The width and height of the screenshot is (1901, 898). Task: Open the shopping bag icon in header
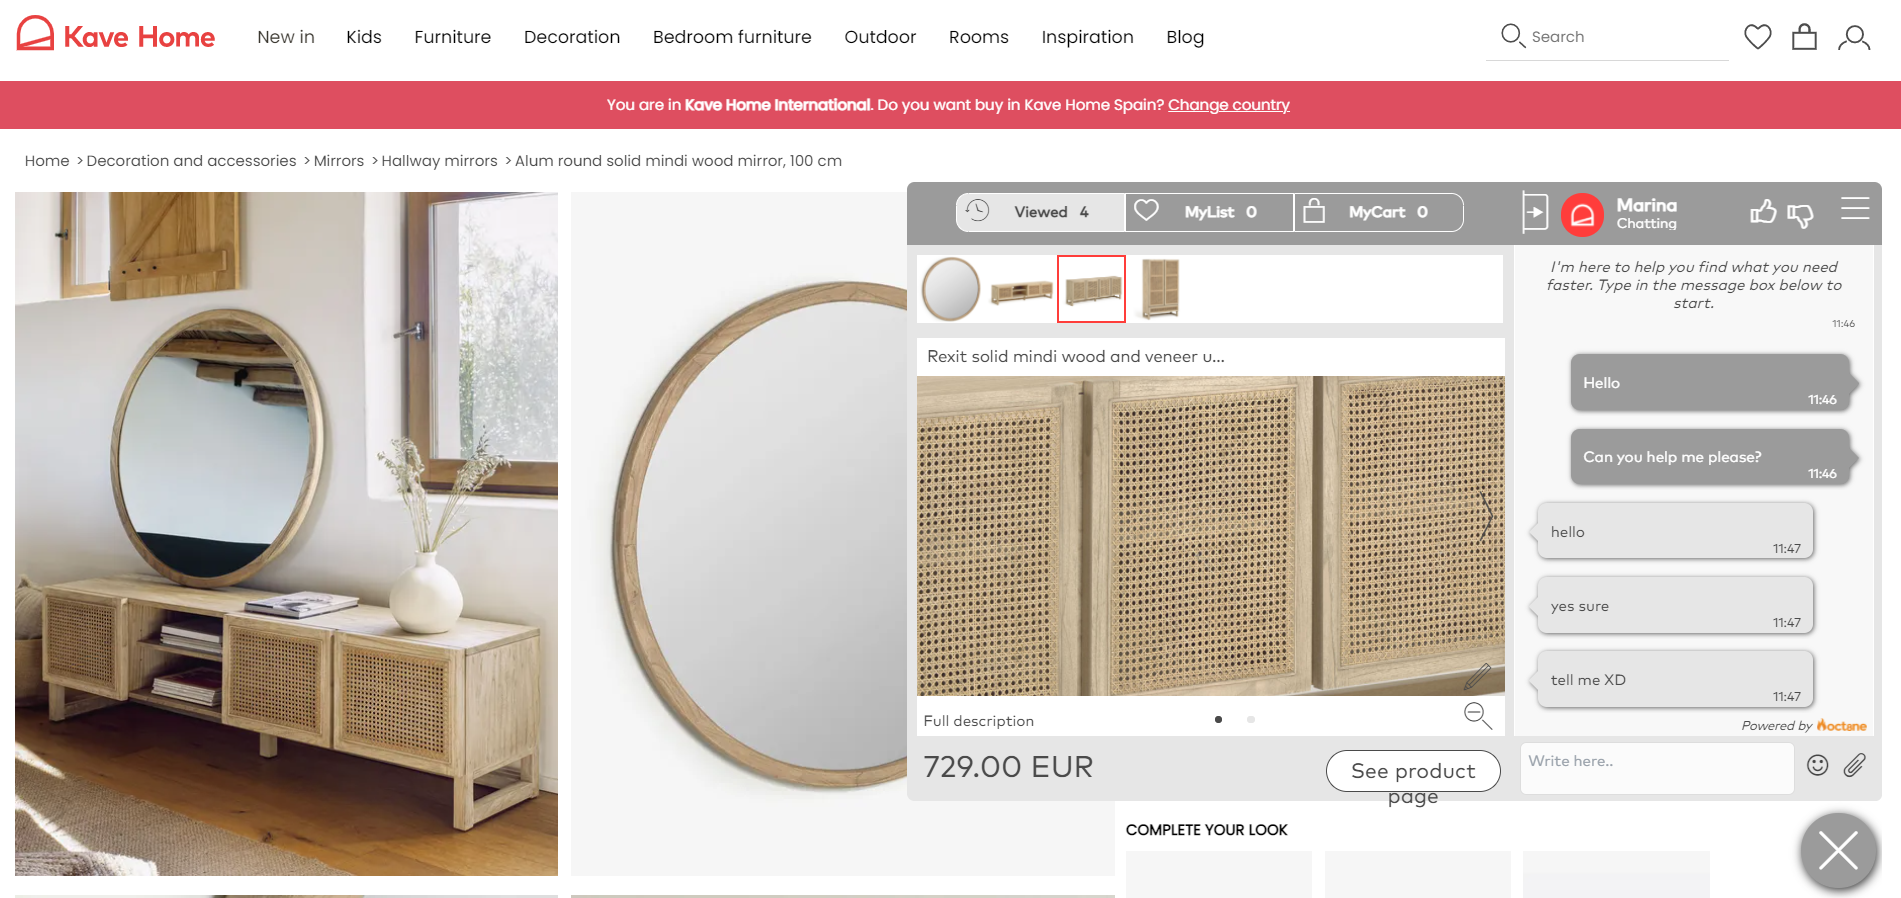coord(1804,37)
